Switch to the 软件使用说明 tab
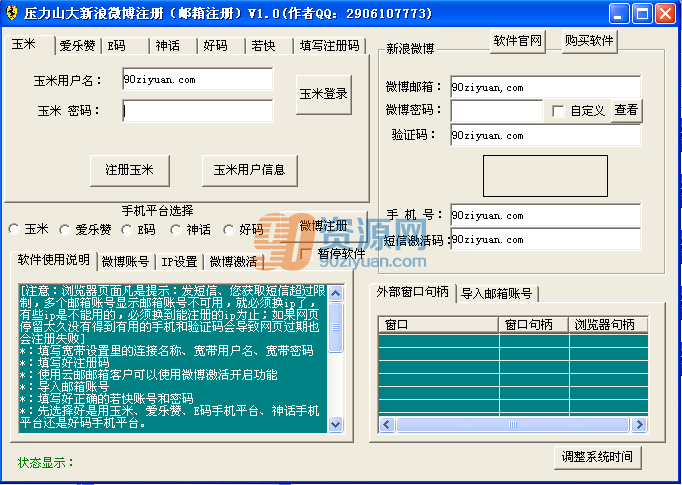Image resolution: width=682 pixels, height=485 pixels. click(53, 260)
